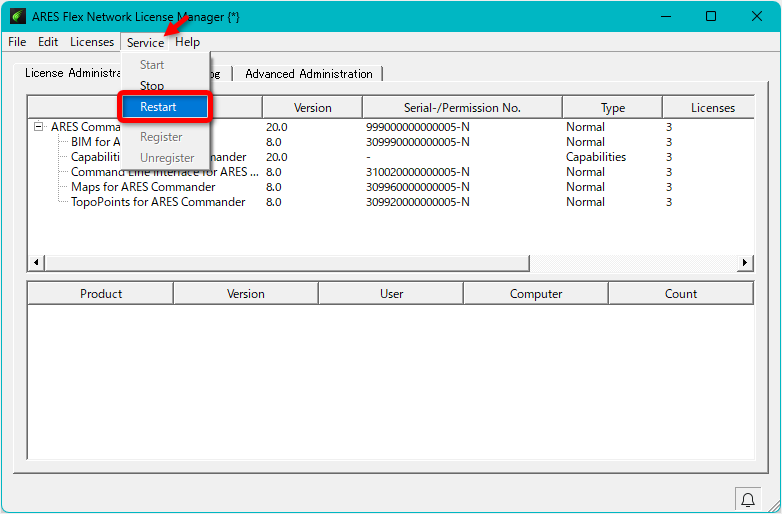Viewport: 782px width, 514px height.
Task: Click the Computer column header
Action: point(536,294)
